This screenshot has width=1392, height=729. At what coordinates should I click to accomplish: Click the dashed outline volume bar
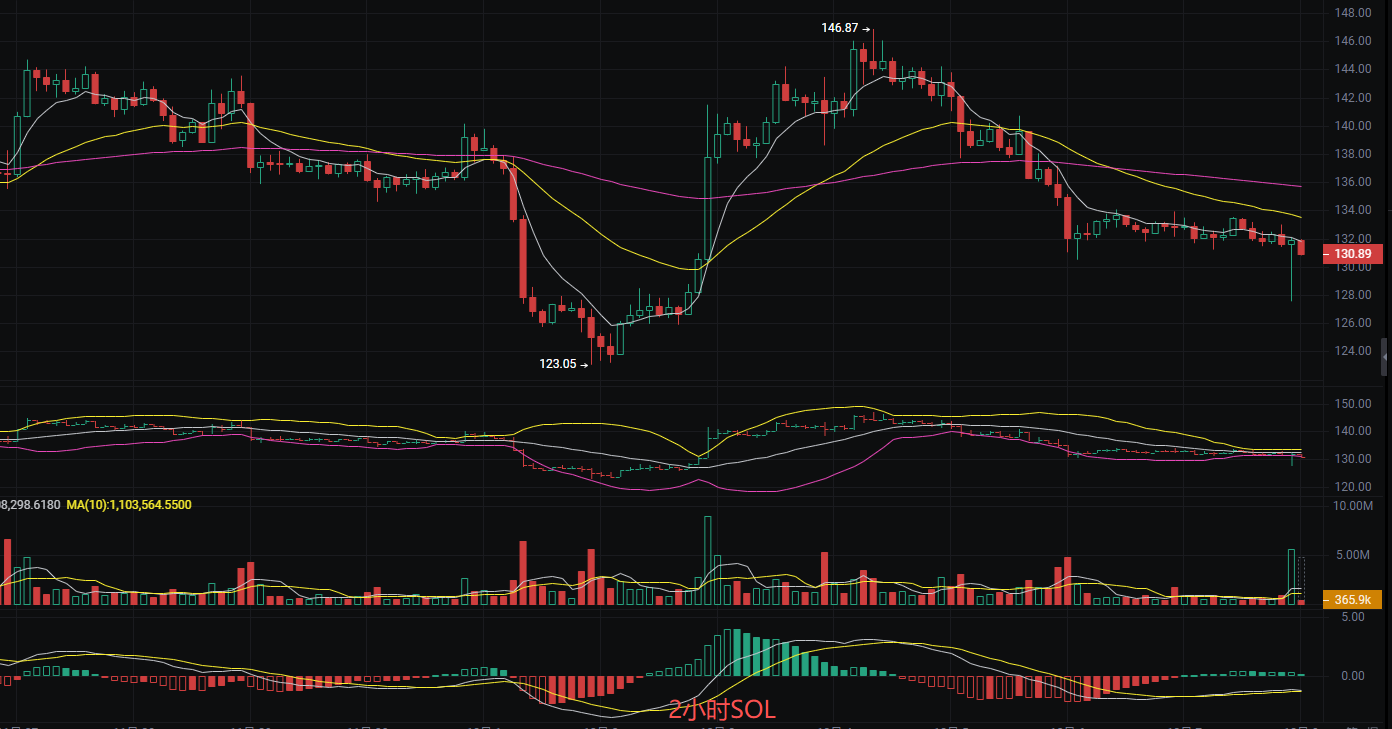(x=1301, y=577)
